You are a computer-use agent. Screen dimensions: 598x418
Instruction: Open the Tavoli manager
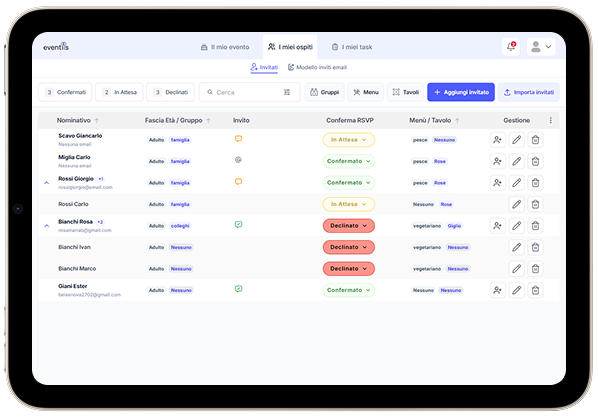click(405, 92)
